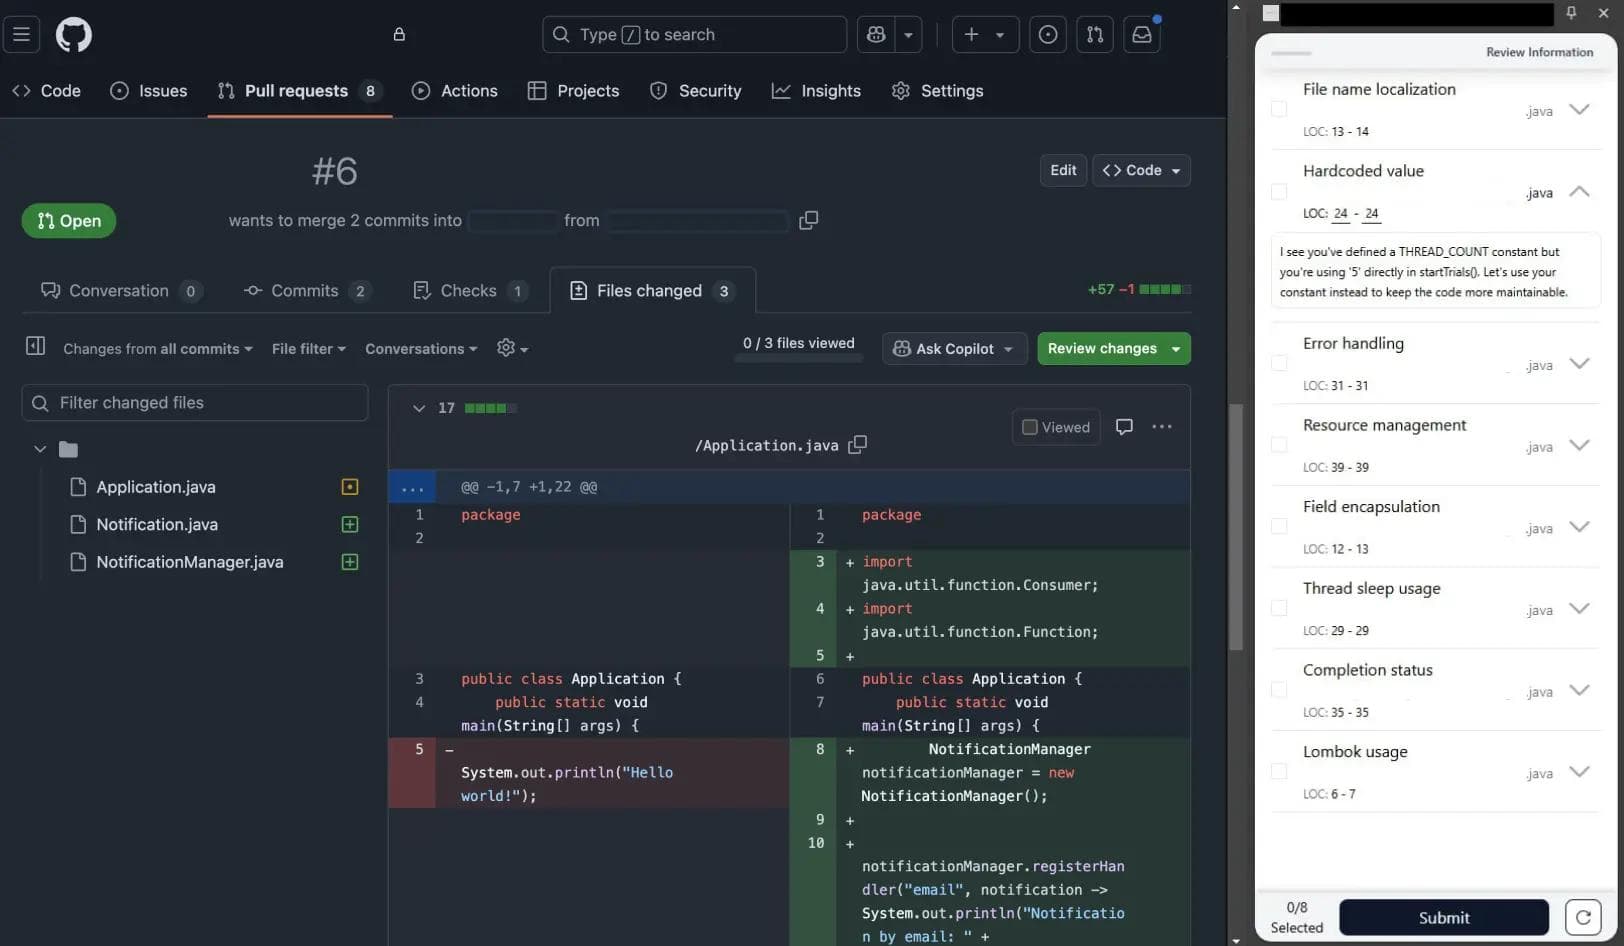Open the File filter dropdown
Screen dimensions: 1624x946
click(x=307, y=348)
